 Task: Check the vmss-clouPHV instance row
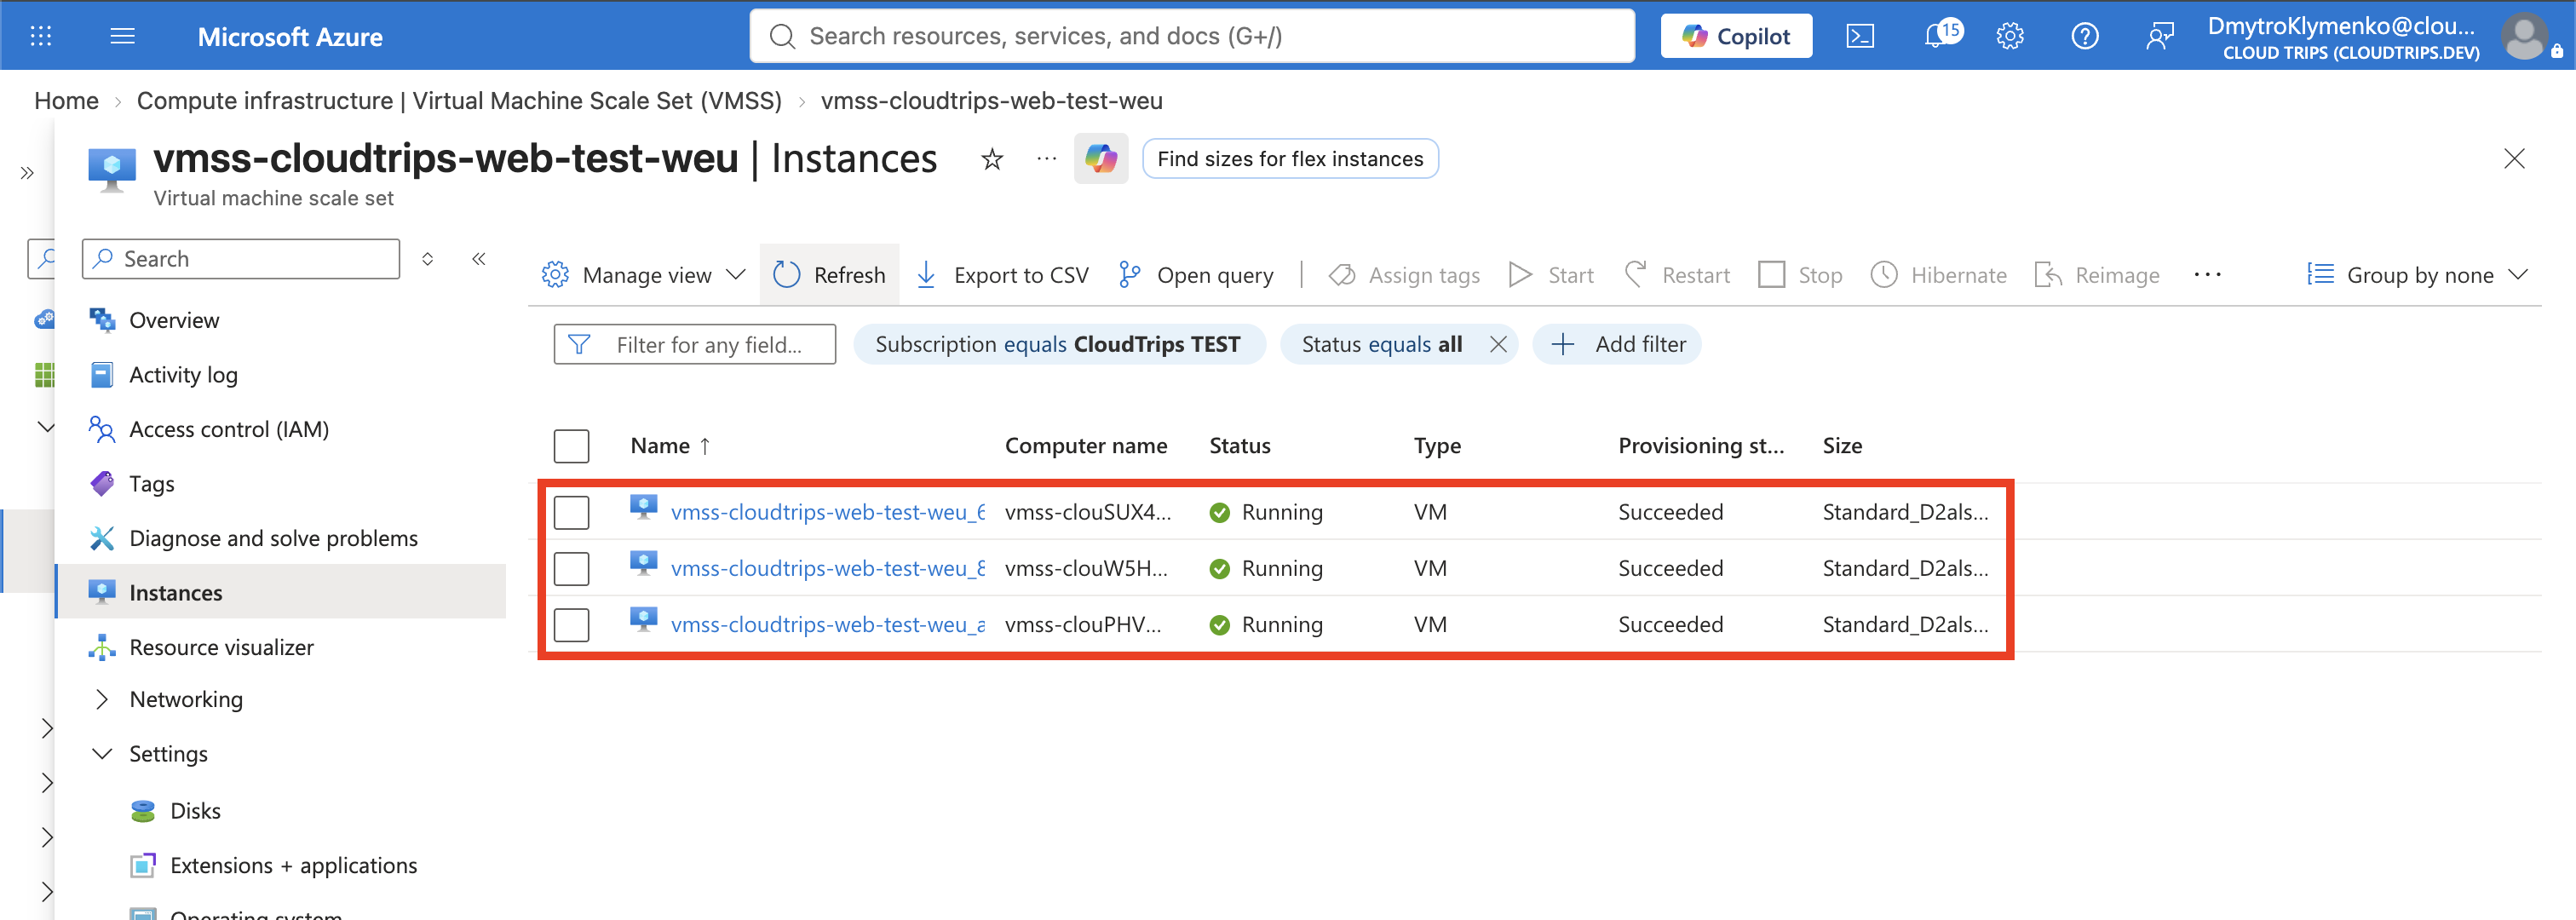[571, 624]
